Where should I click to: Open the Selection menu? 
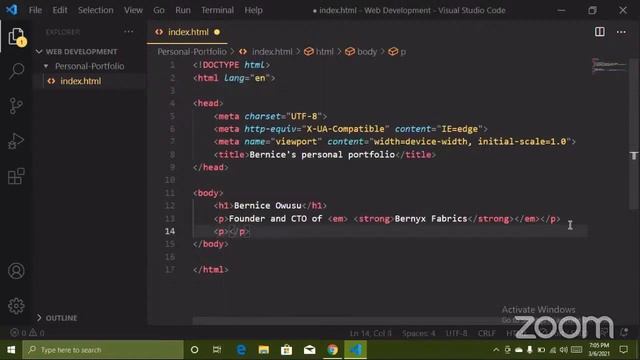click(x=96, y=10)
